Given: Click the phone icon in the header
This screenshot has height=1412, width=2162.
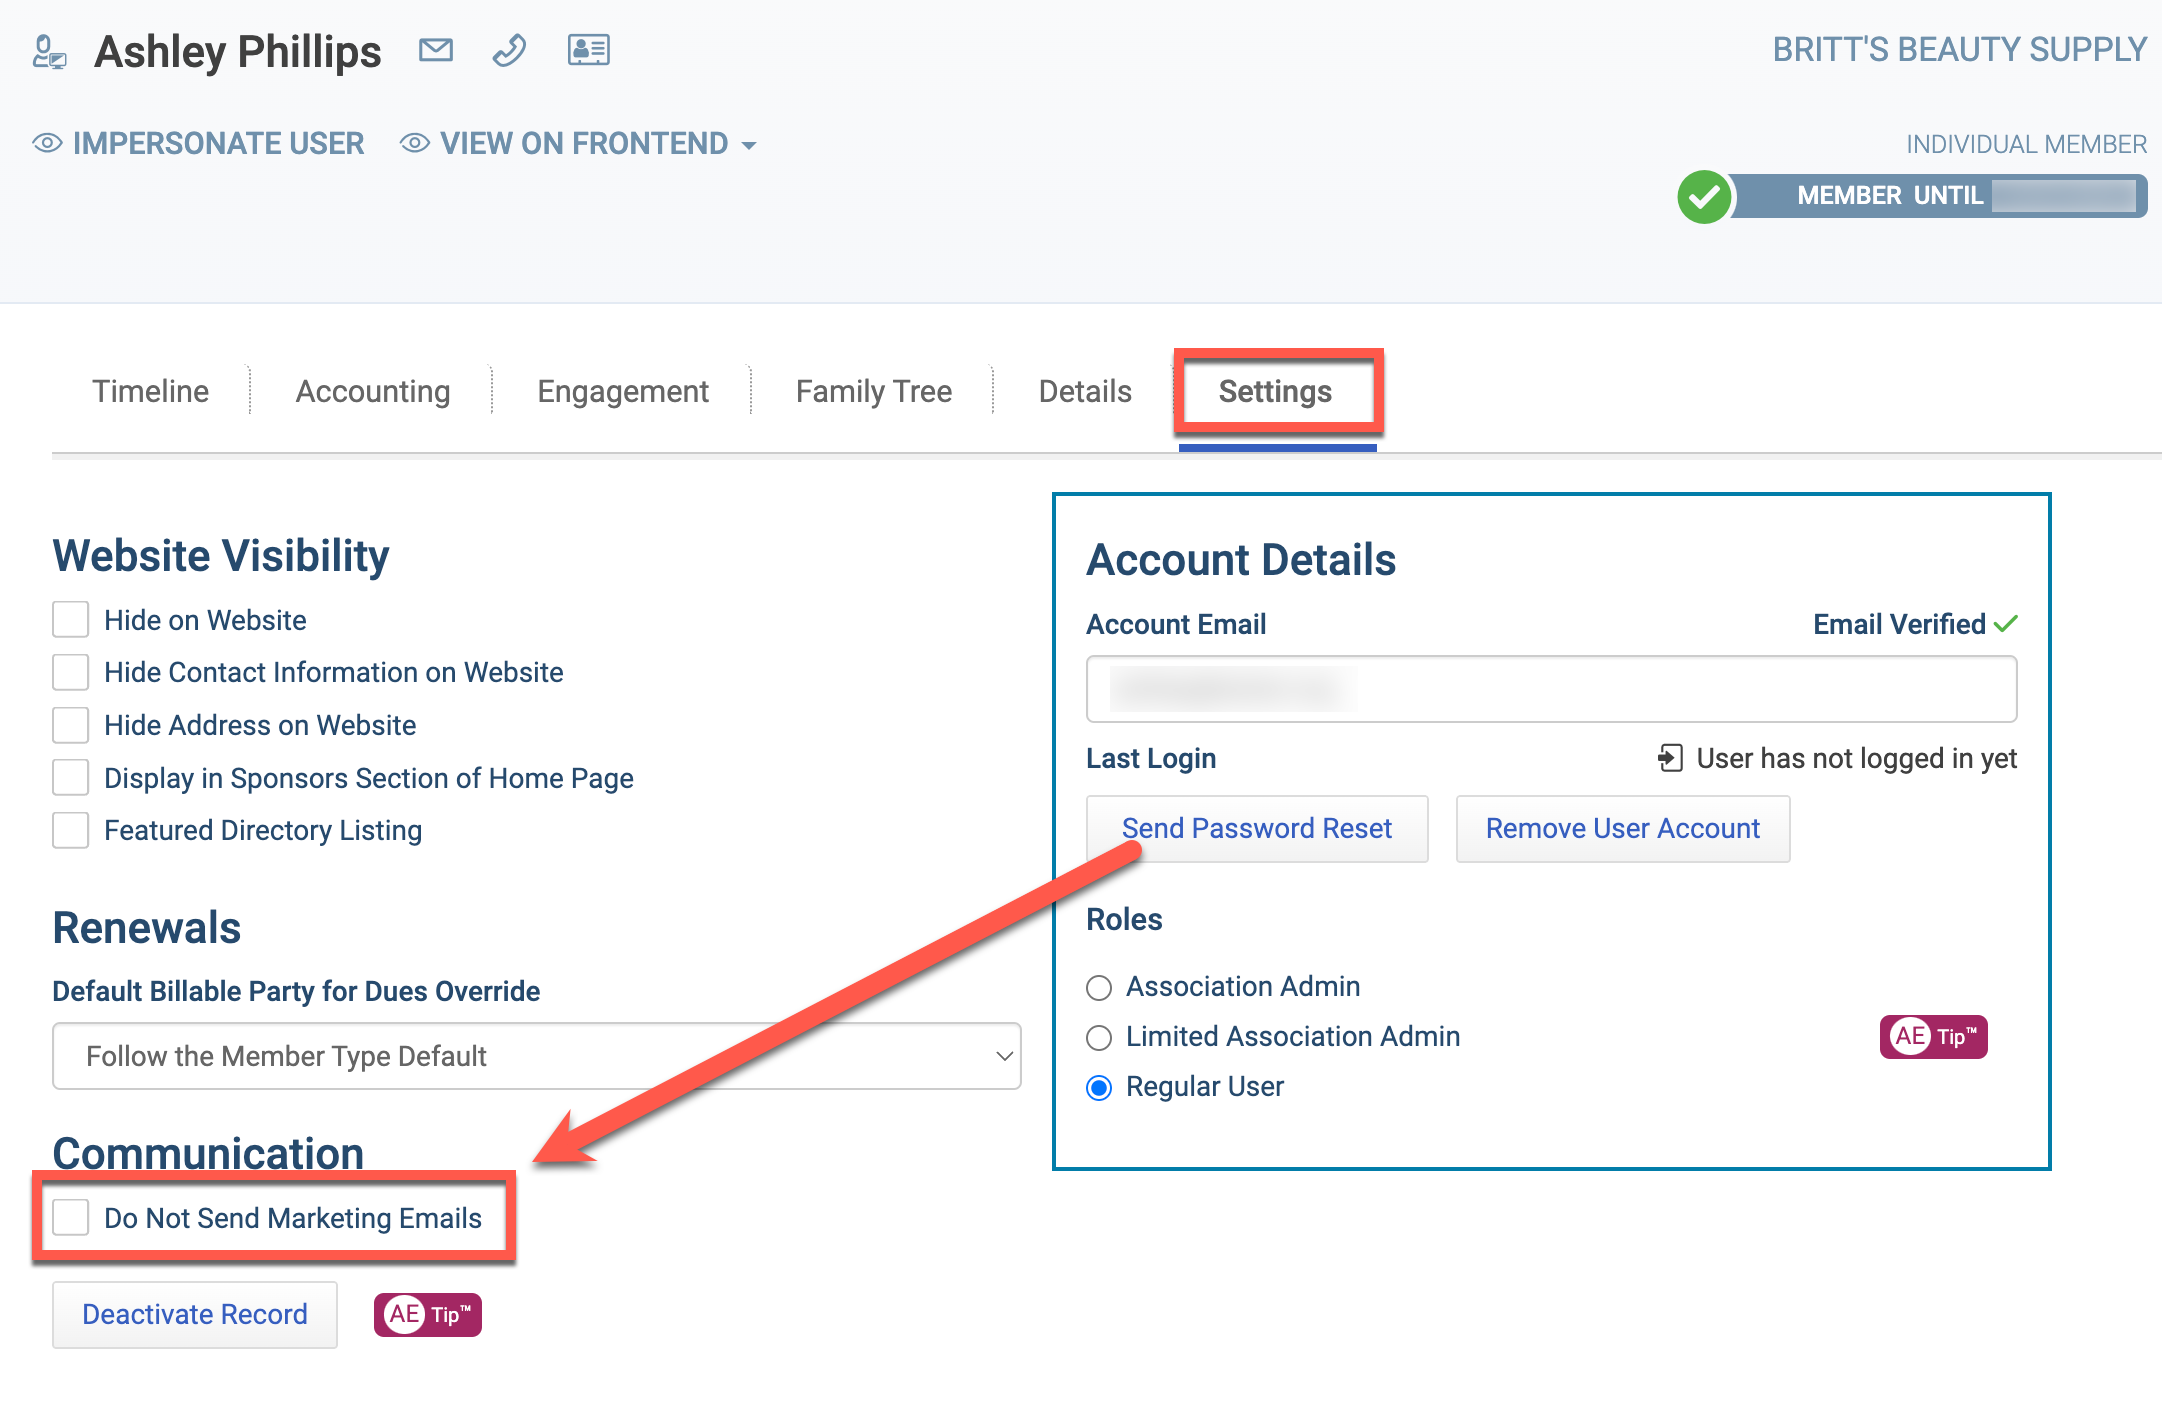Looking at the screenshot, I should [x=510, y=50].
